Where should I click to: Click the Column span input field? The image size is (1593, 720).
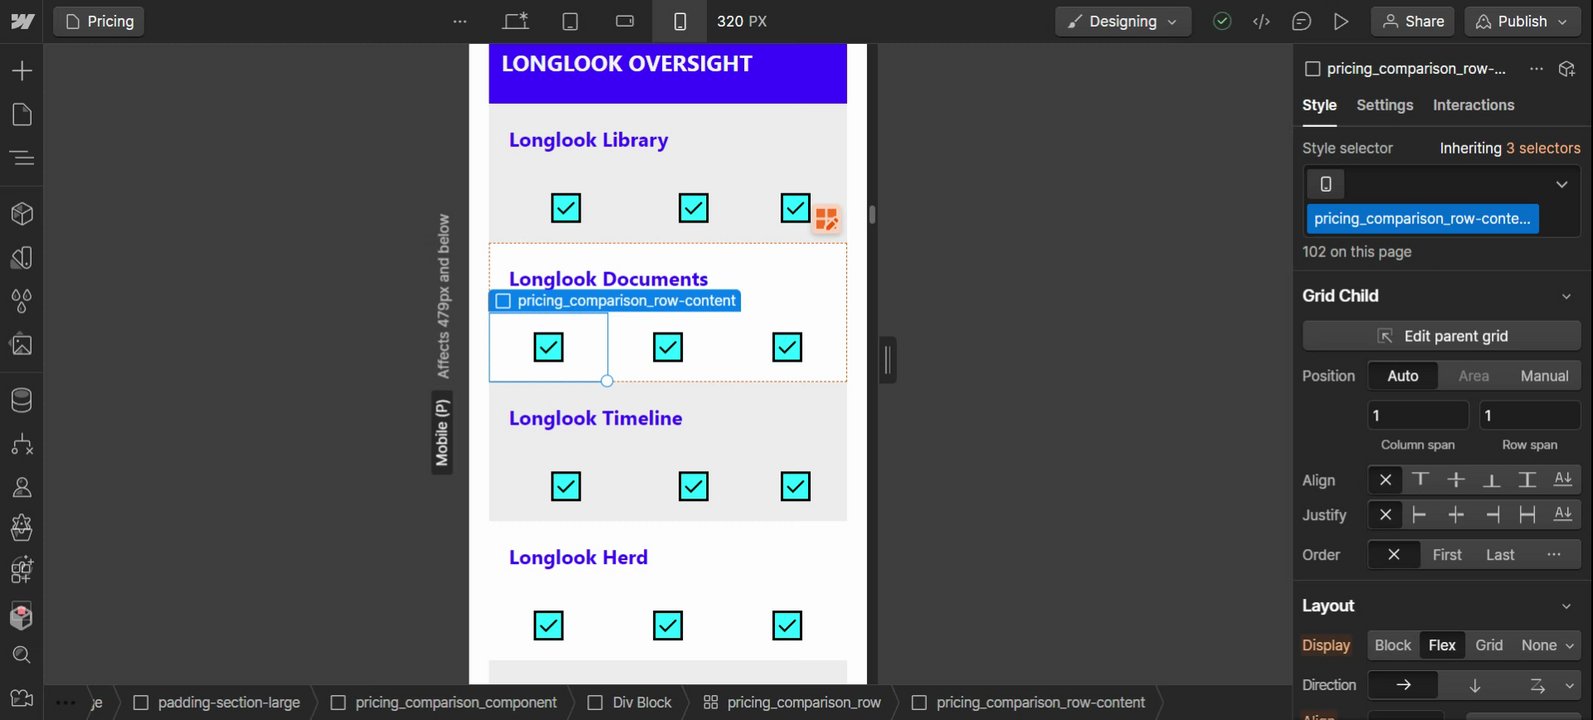1418,415
